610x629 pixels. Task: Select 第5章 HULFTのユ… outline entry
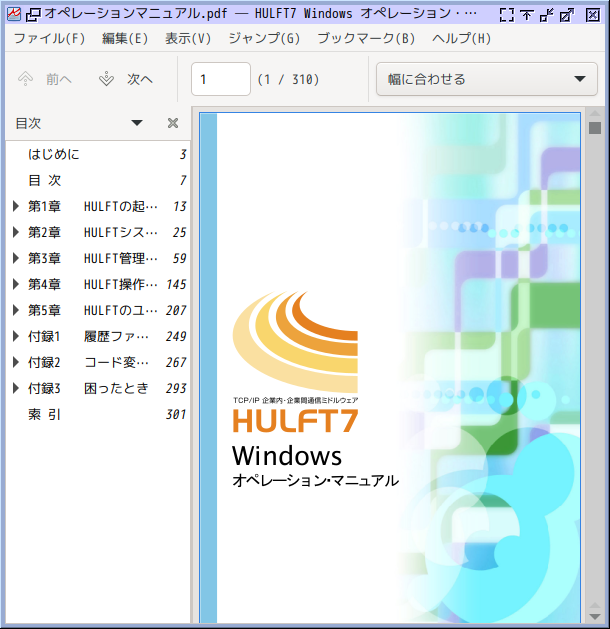point(98,310)
